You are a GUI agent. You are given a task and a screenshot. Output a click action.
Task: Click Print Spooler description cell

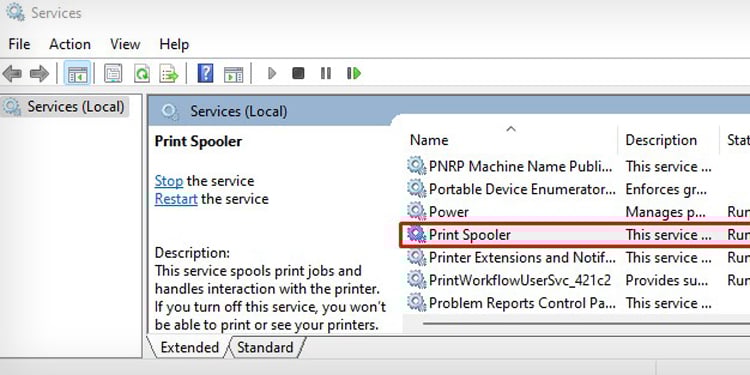(668, 235)
